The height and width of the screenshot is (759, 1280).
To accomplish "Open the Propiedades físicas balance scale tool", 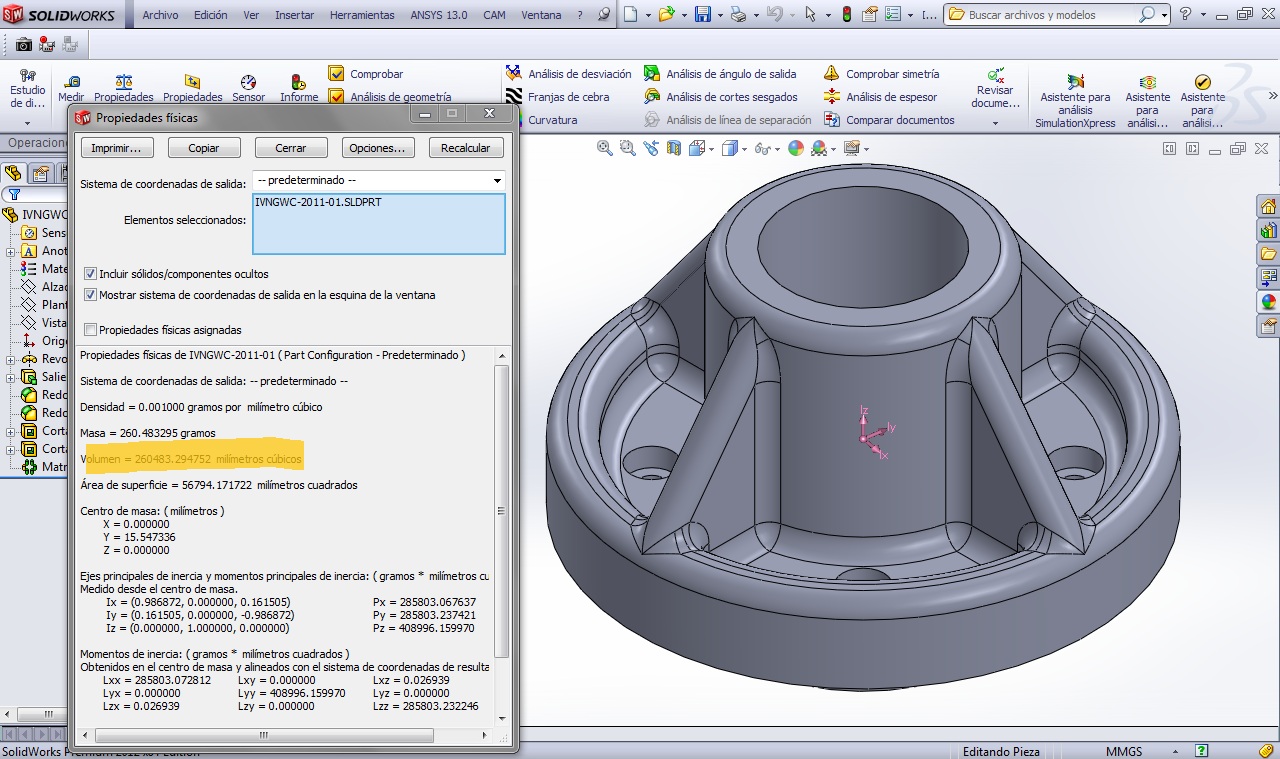I will (x=124, y=88).
